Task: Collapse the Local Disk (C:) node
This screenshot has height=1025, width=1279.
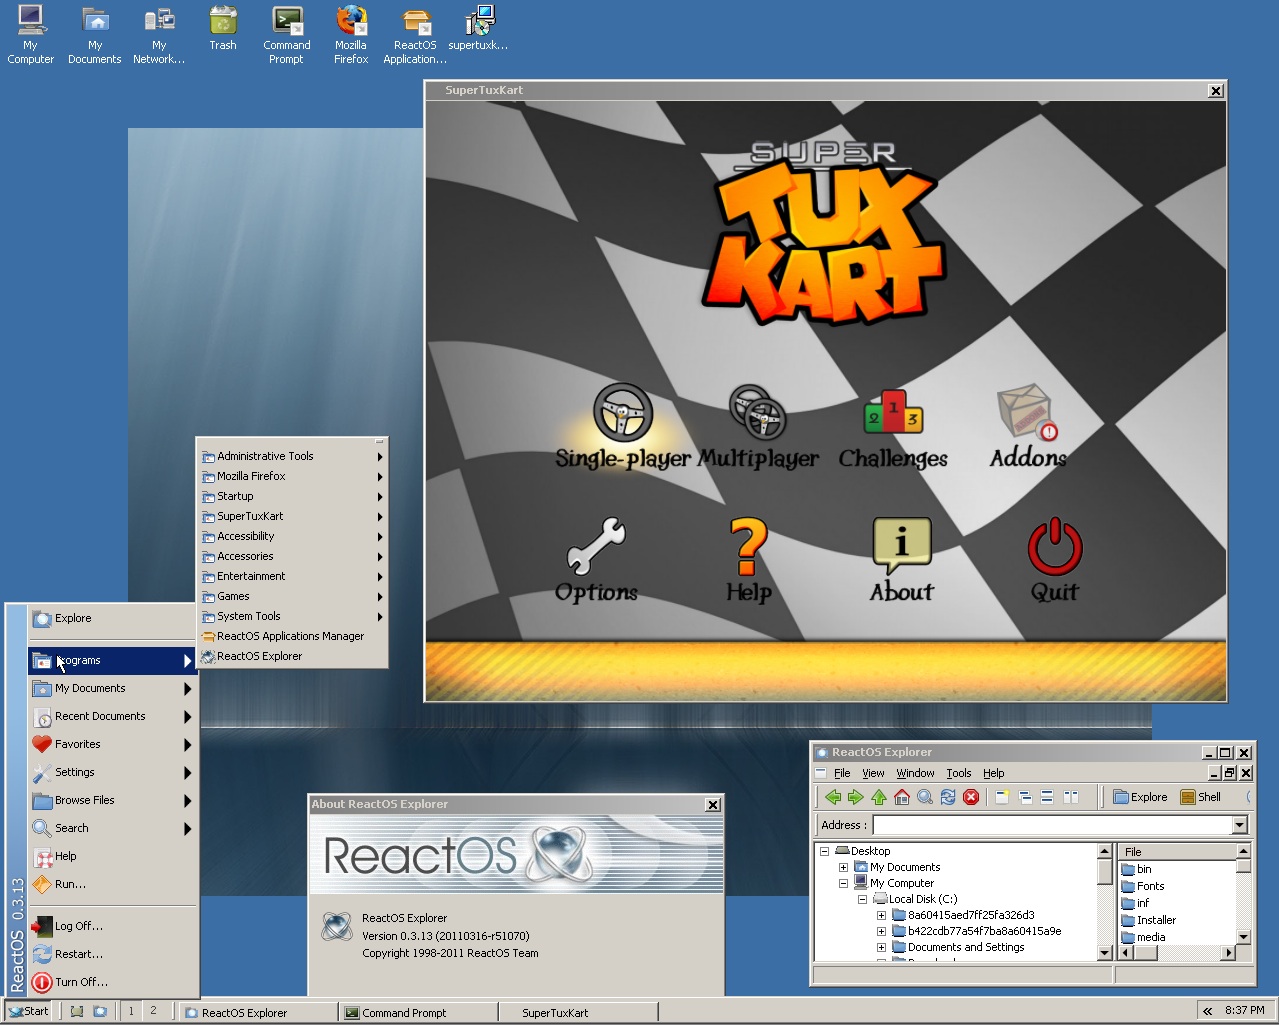Action: click(862, 899)
